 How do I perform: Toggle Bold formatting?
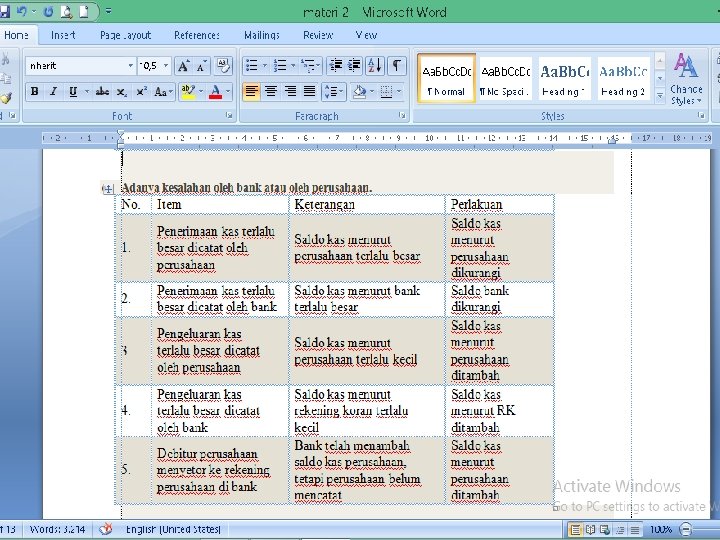pos(34,91)
